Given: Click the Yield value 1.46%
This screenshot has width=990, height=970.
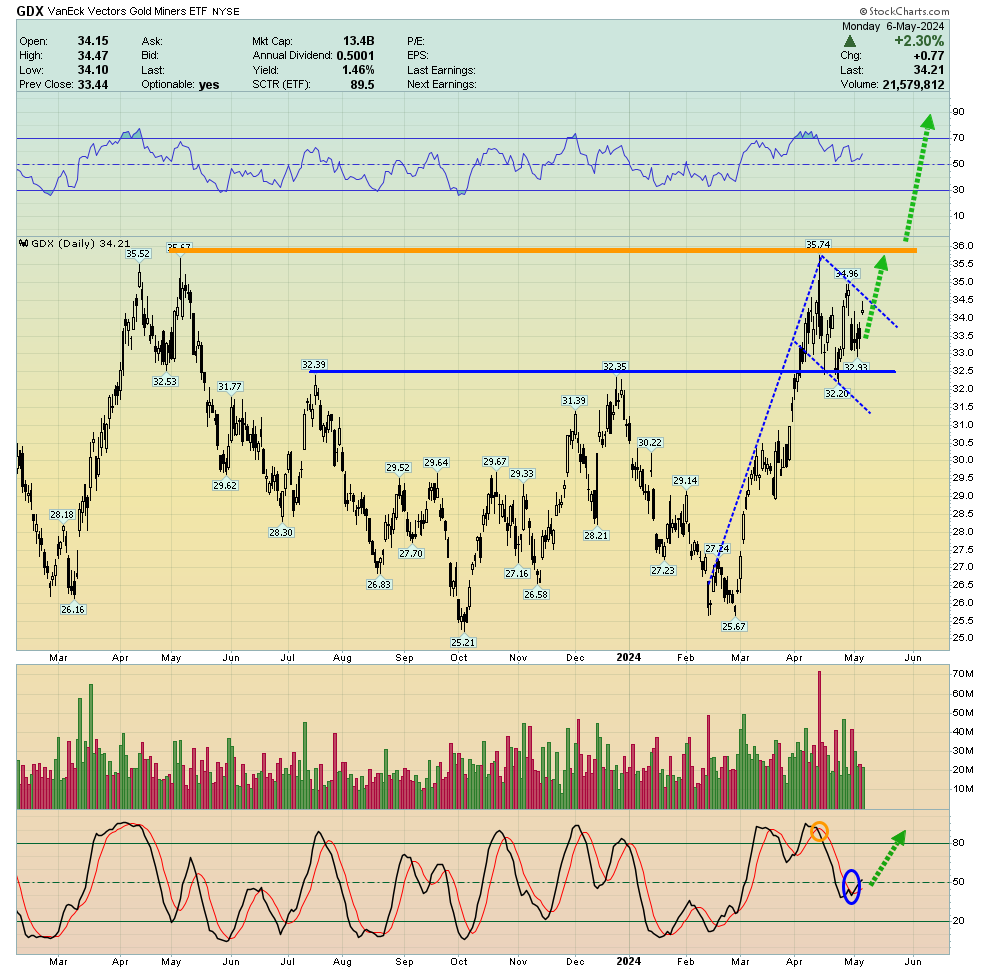Looking at the screenshot, I should pyautogui.click(x=358, y=70).
